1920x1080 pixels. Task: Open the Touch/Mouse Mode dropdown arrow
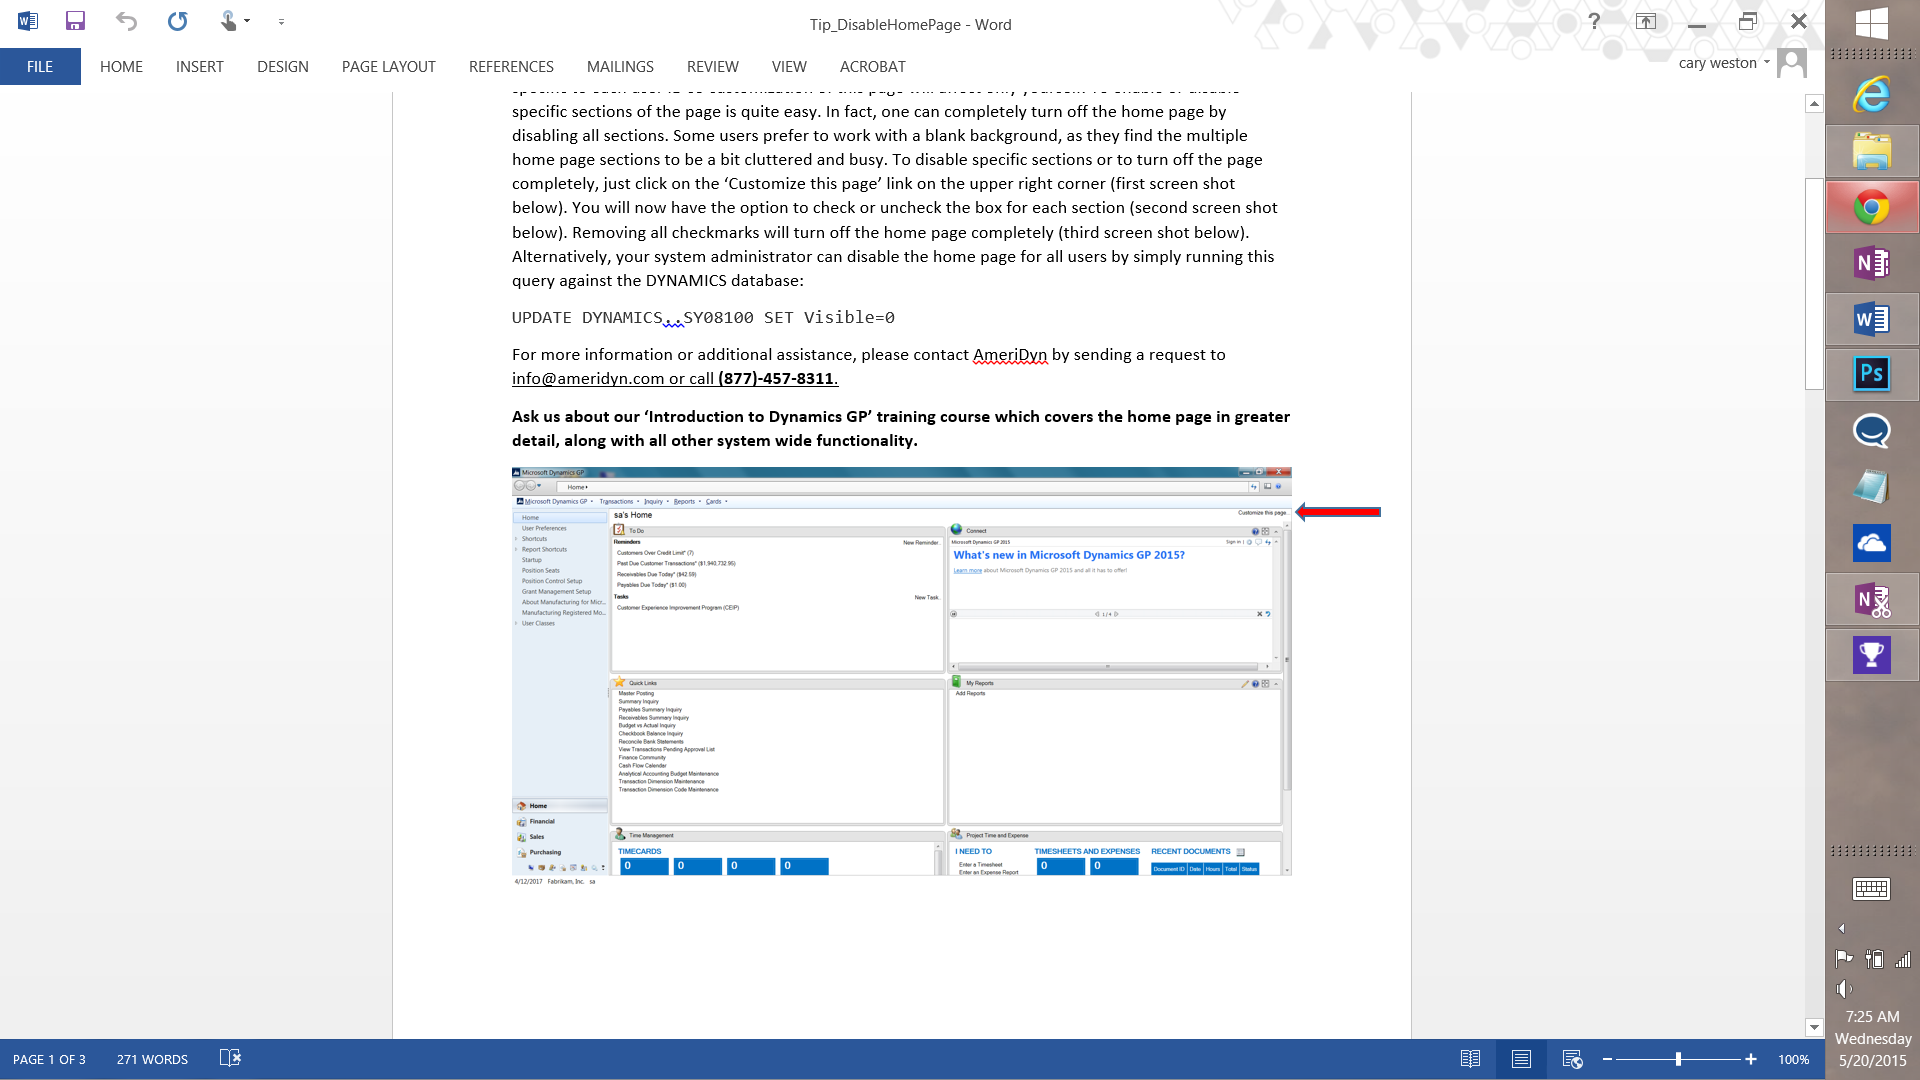coord(247,21)
